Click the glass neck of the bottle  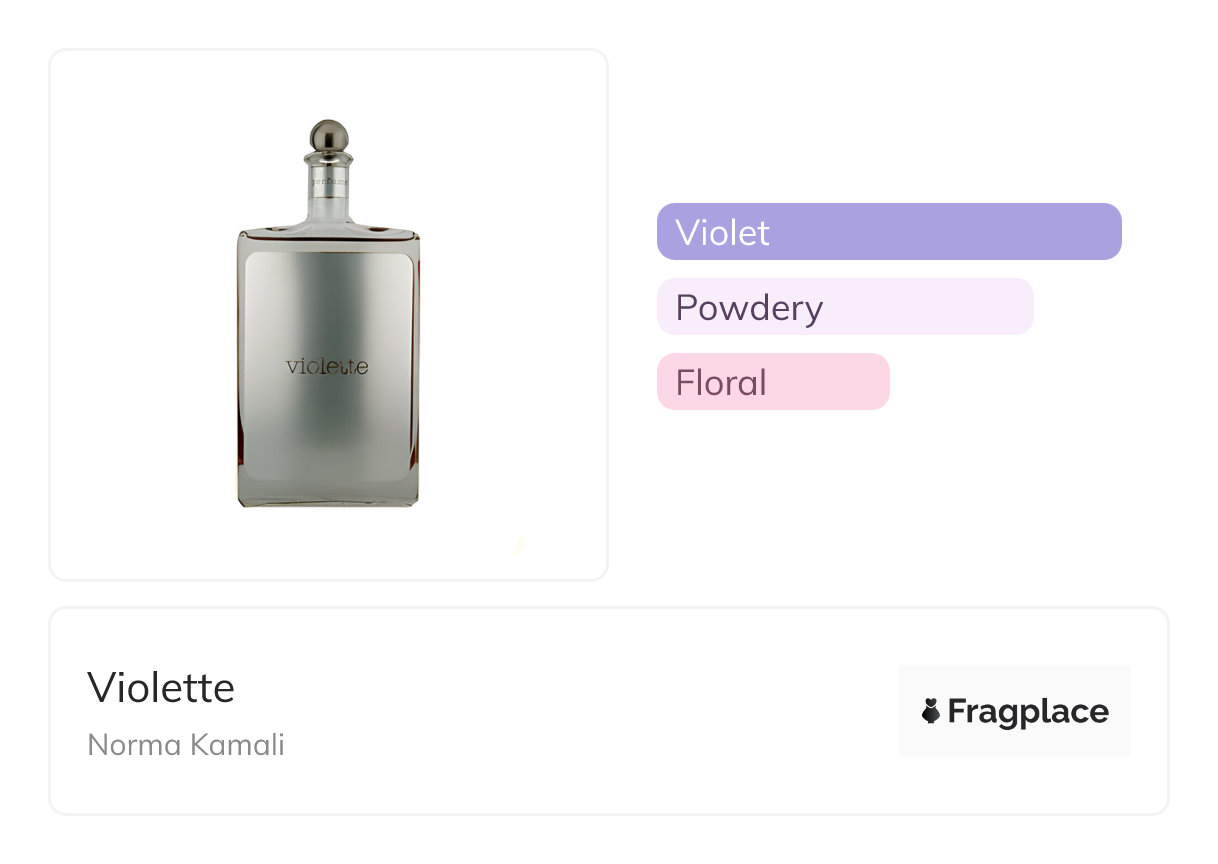[x=327, y=200]
